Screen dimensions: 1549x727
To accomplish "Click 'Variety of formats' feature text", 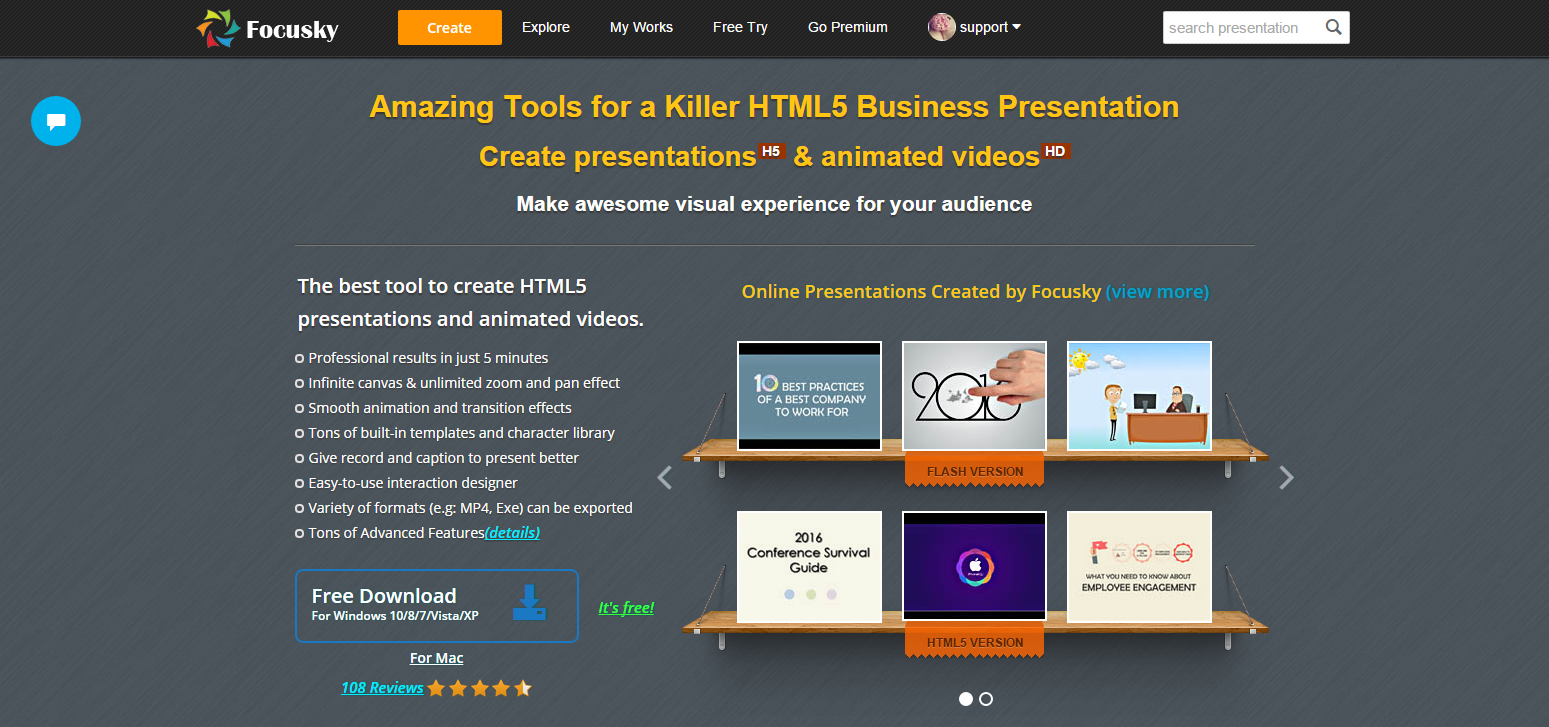I will pos(470,508).
